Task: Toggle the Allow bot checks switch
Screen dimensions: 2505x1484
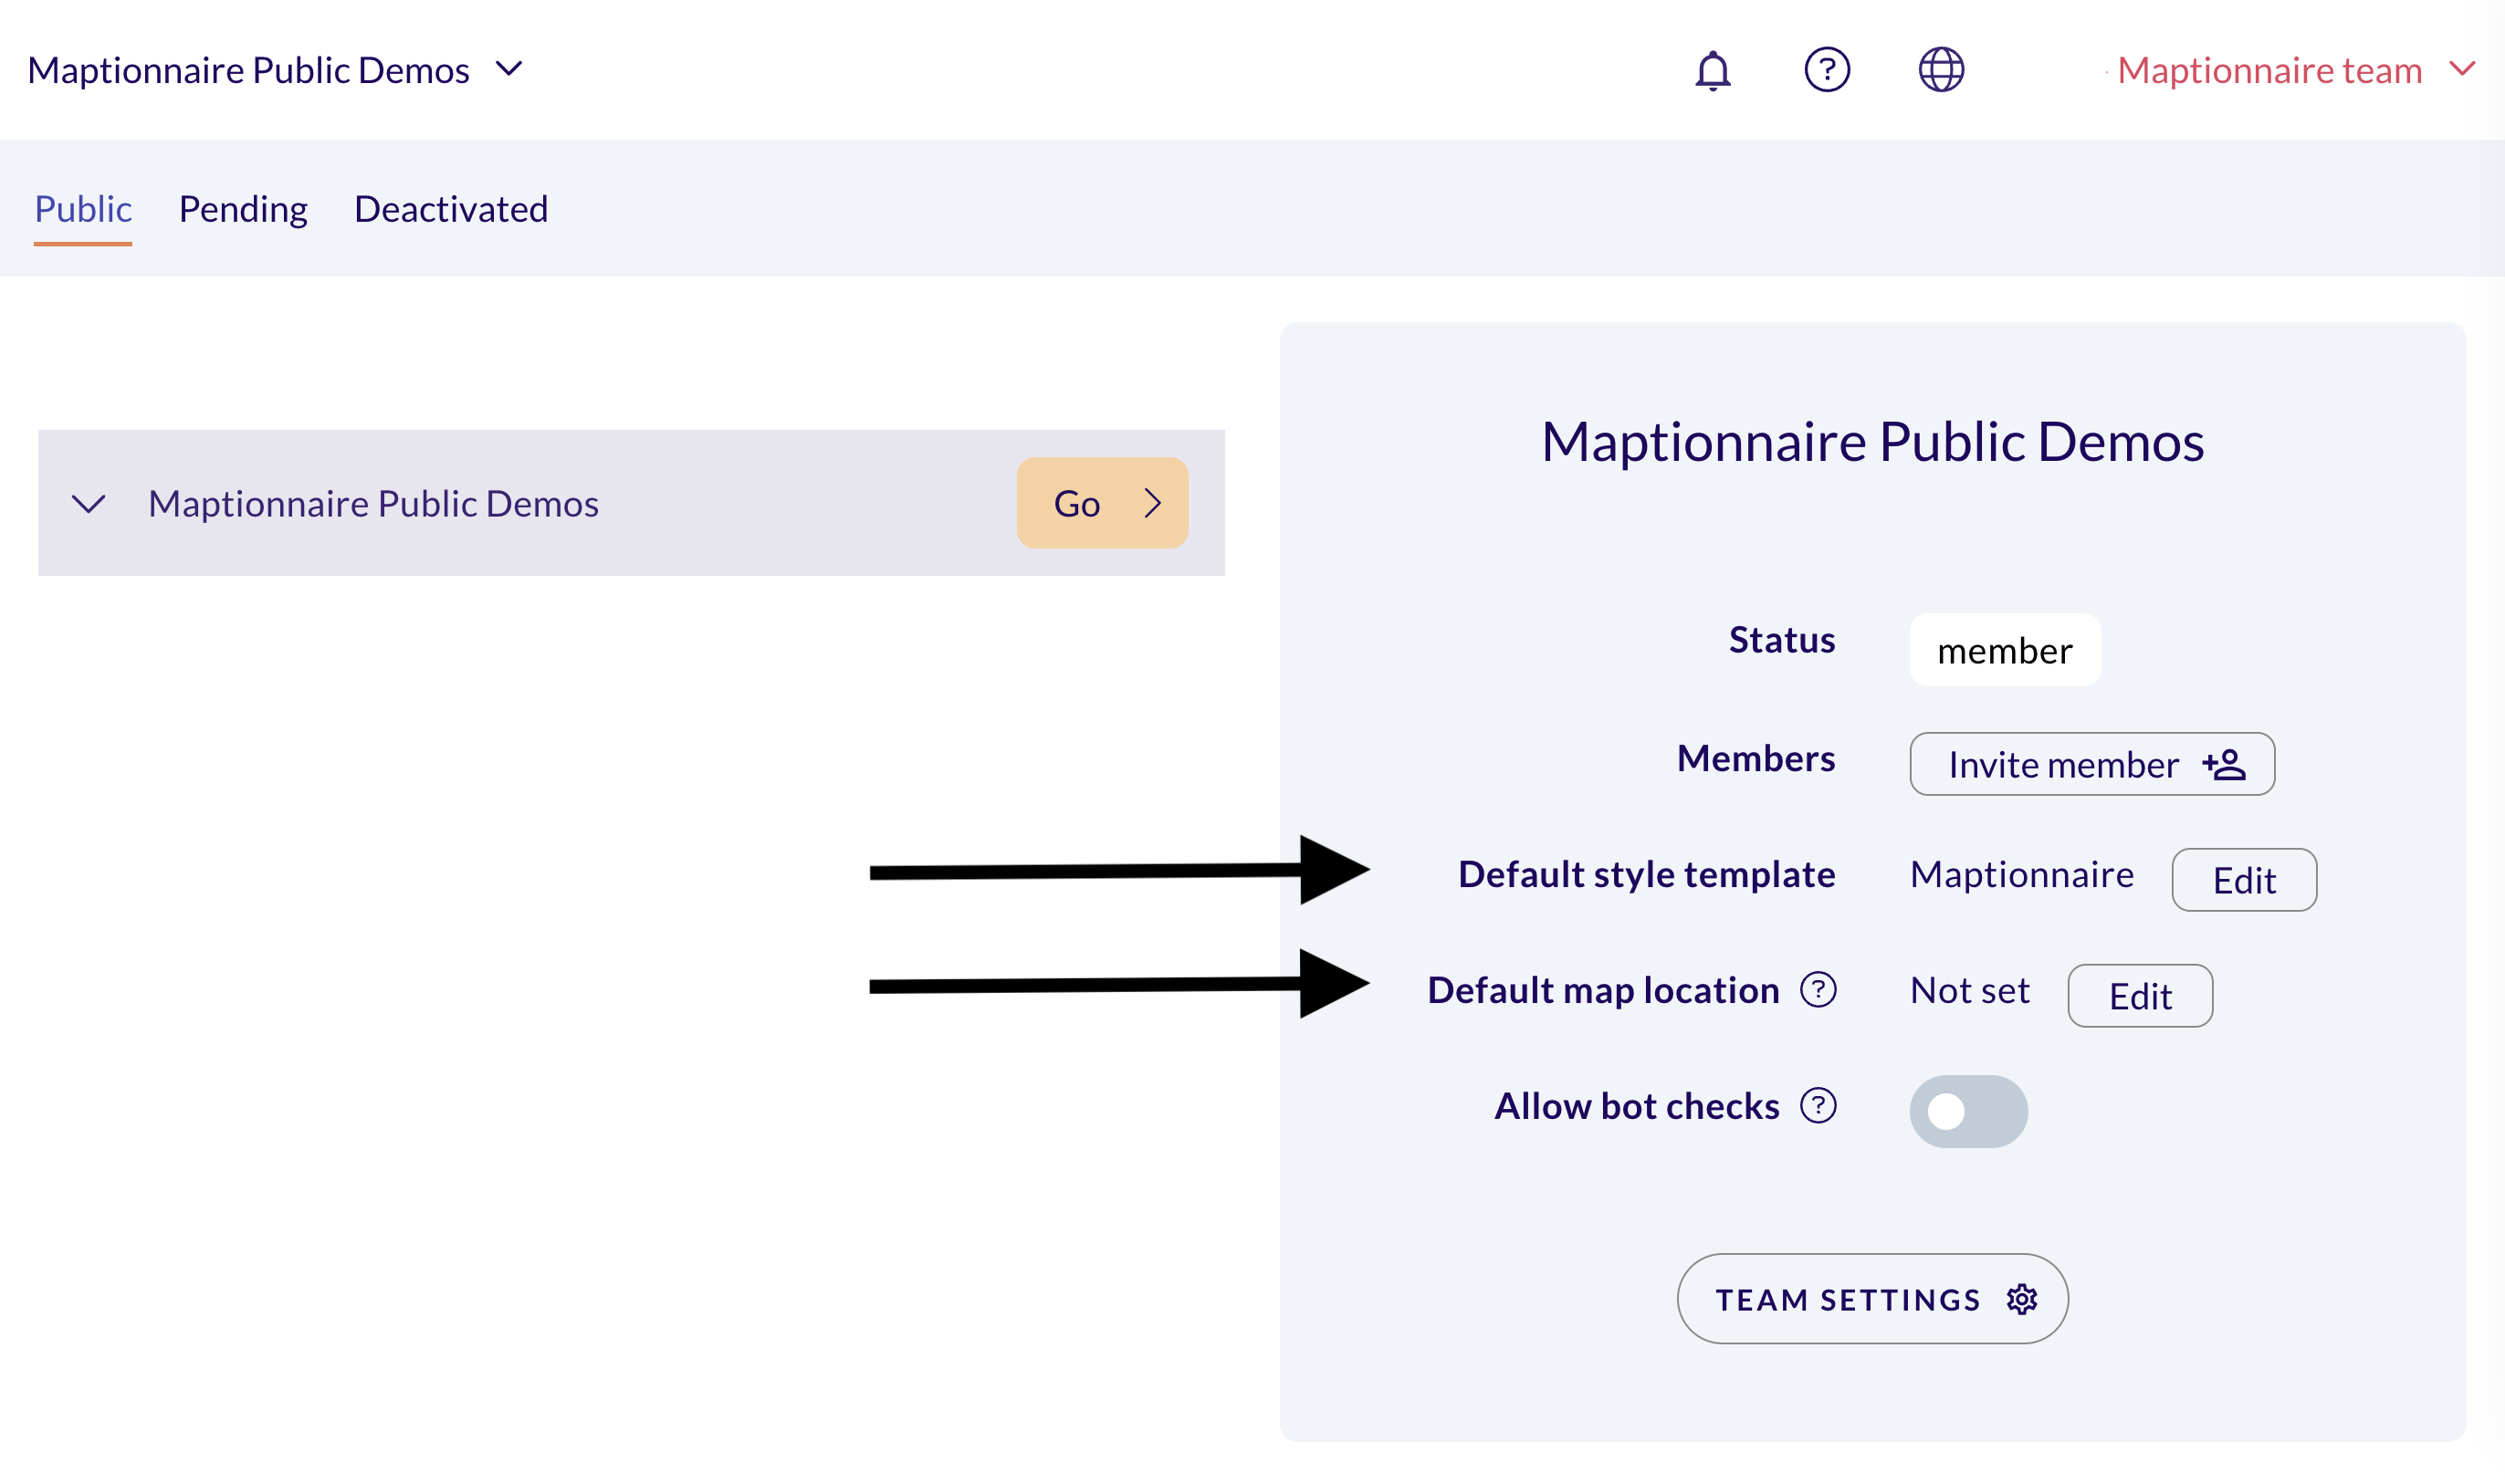Action: point(1968,1111)
